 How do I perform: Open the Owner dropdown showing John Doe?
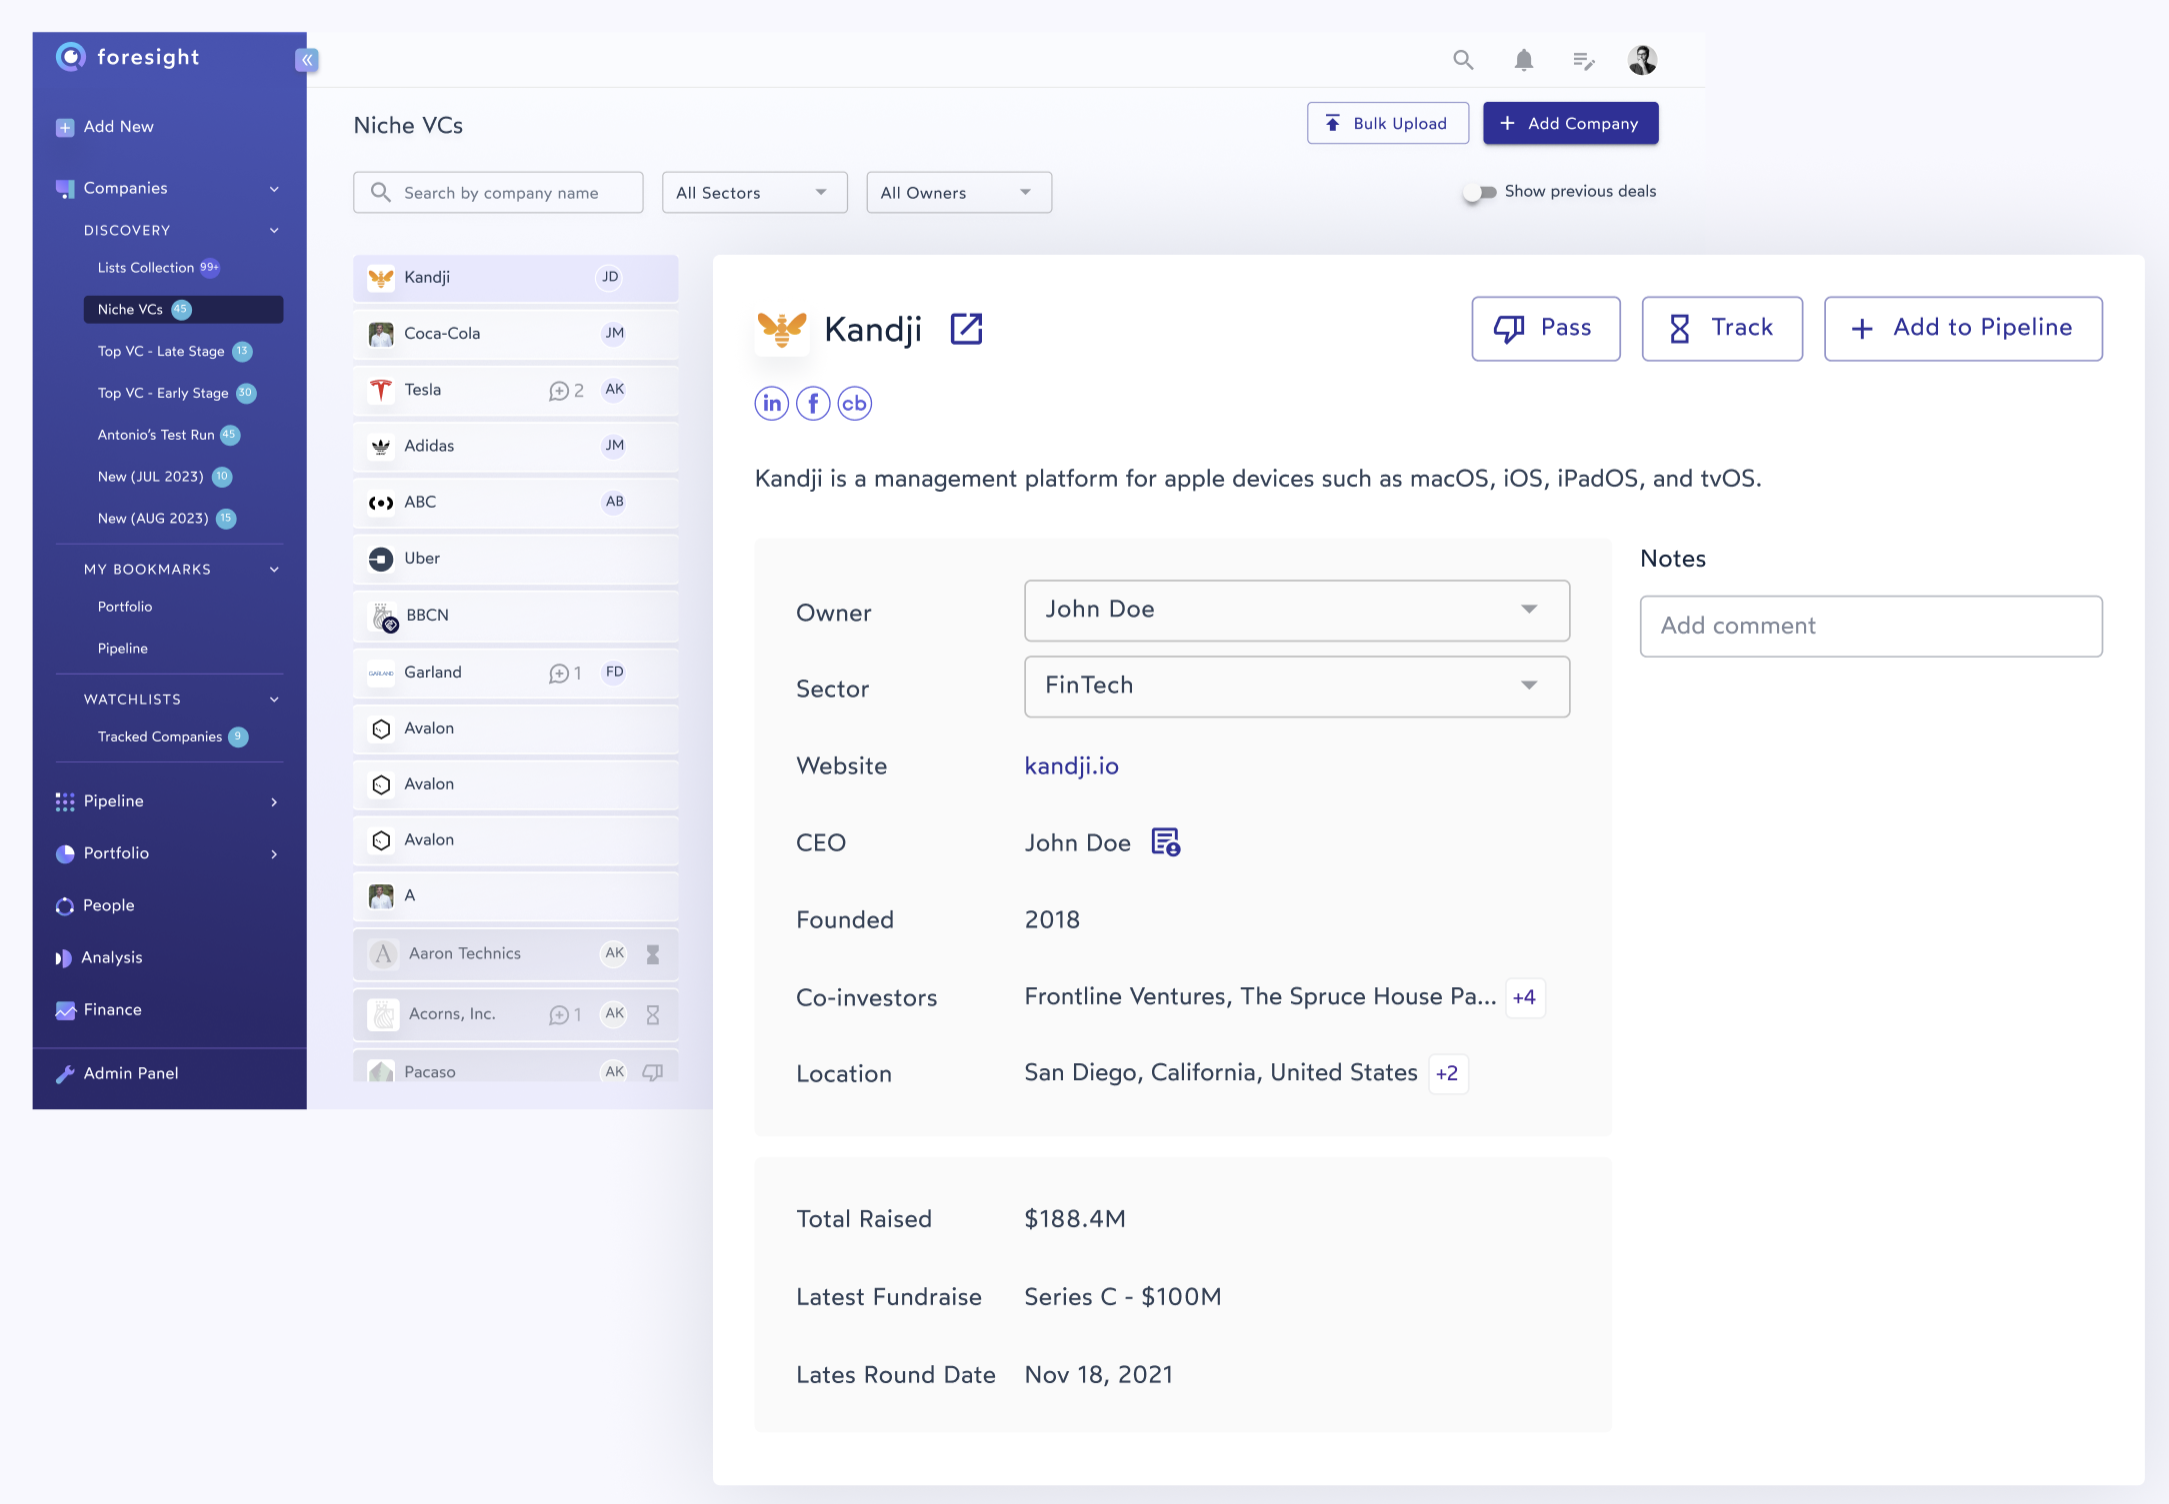(1296, 610)
